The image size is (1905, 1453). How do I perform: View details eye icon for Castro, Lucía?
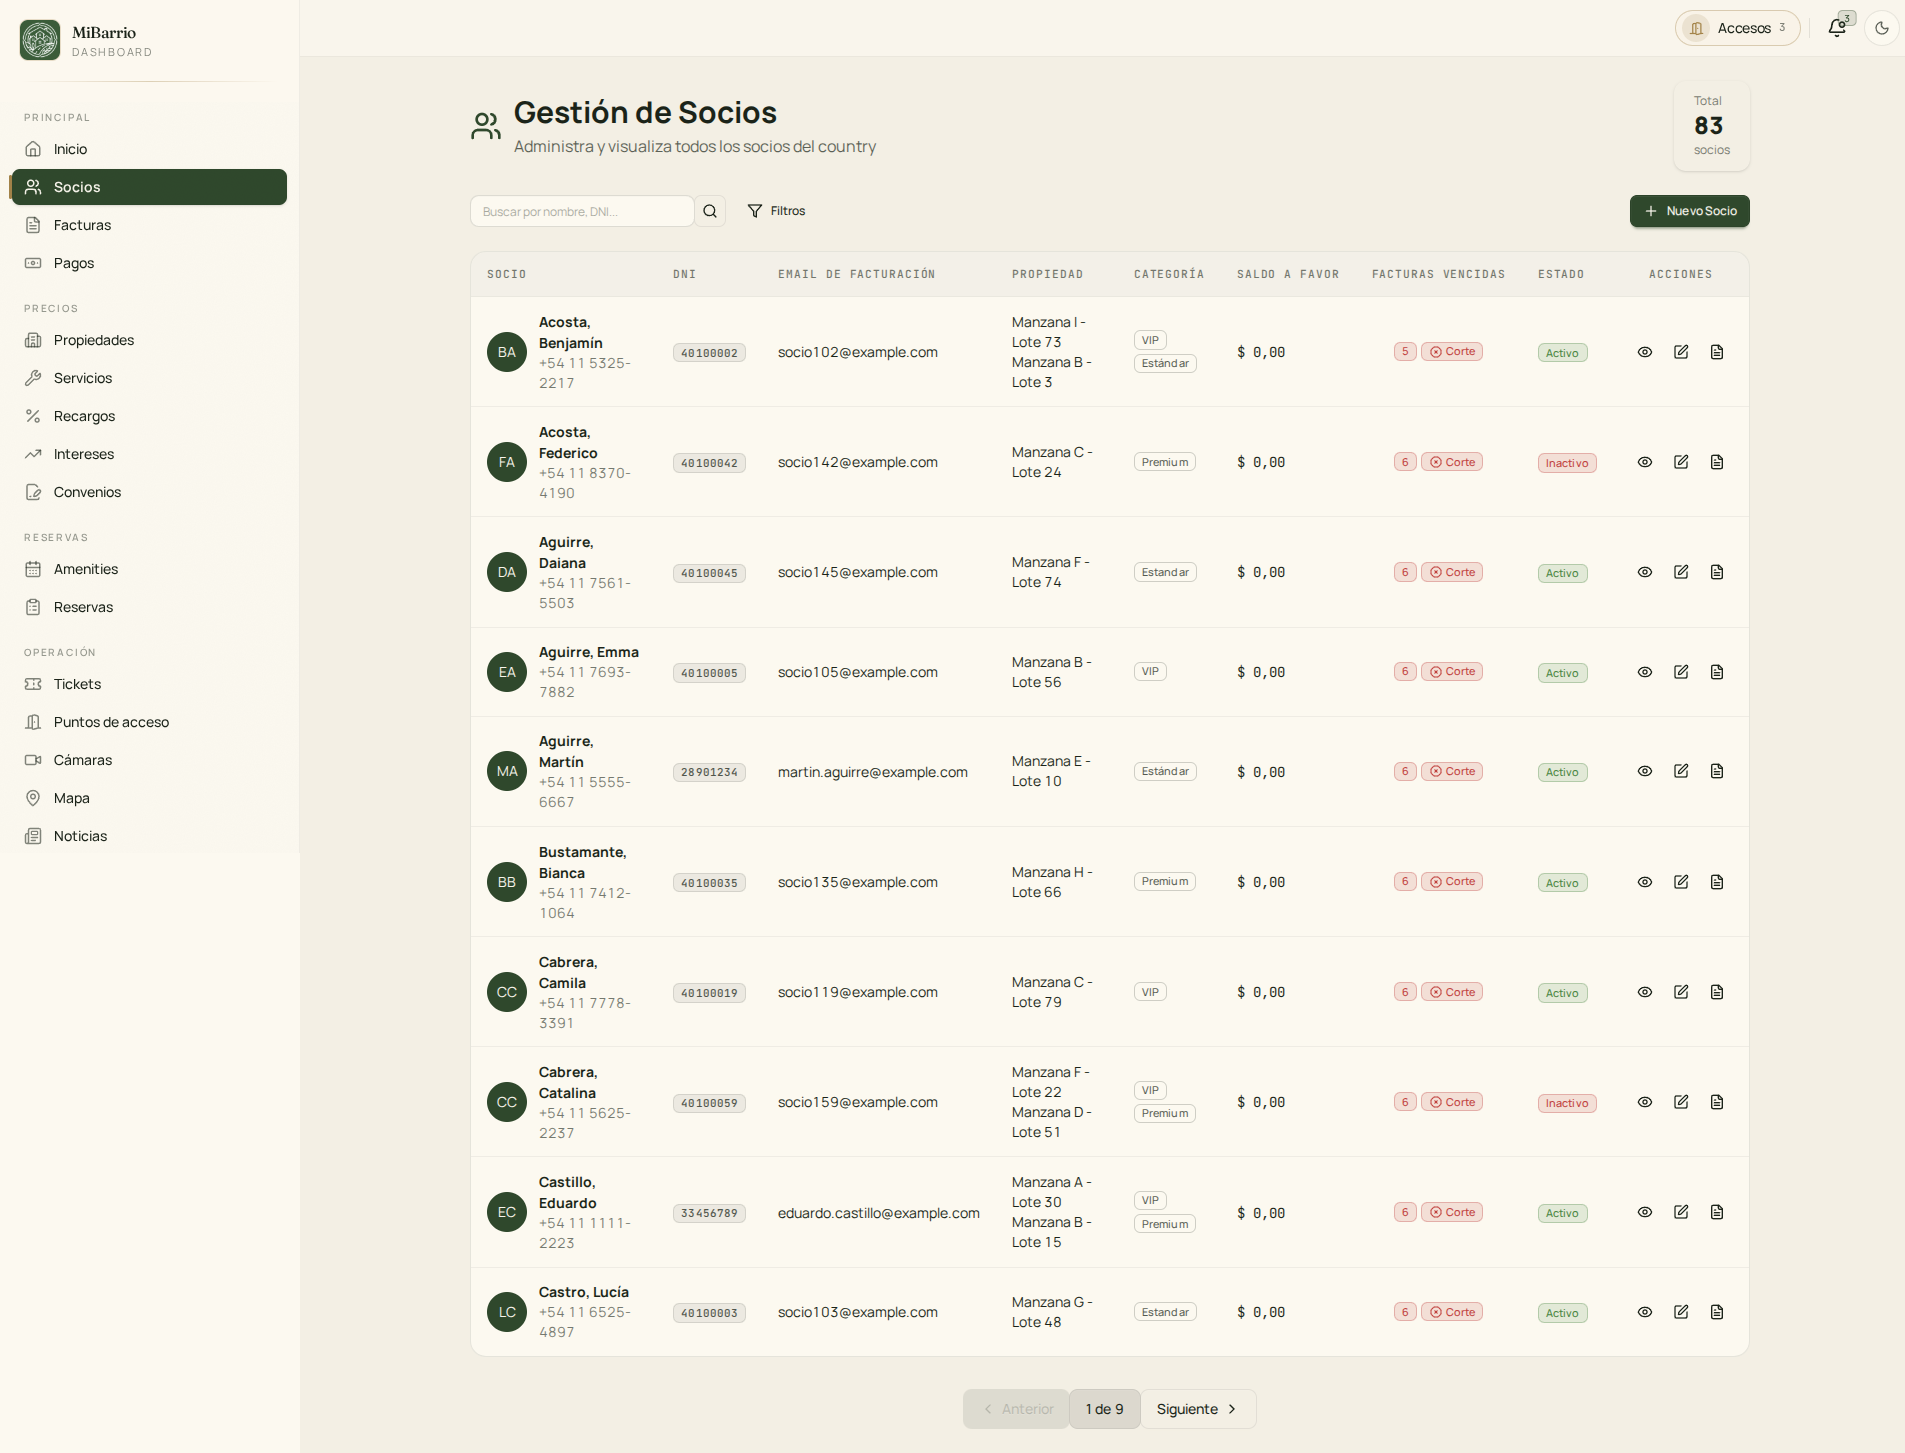point(1645,1312)
